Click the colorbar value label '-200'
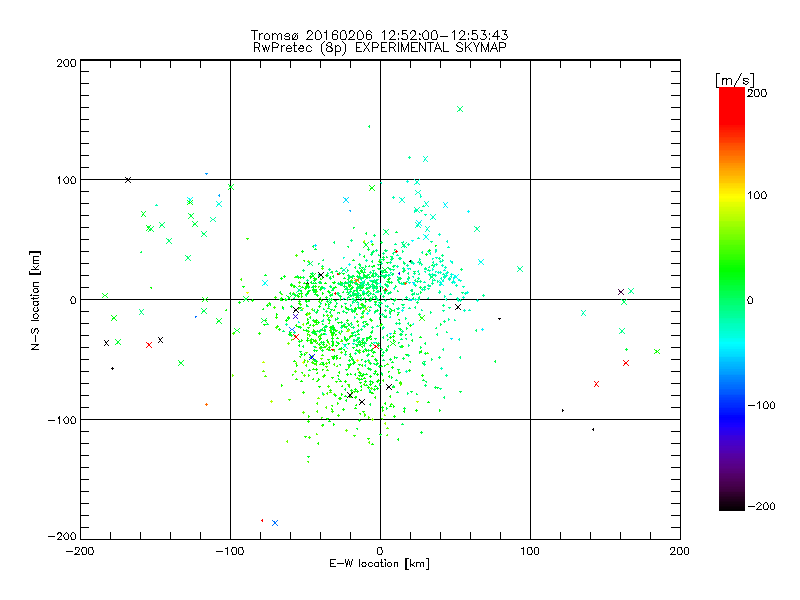Image resolution: width=800 pixels, height=600 pixels. tap(761, 506)
